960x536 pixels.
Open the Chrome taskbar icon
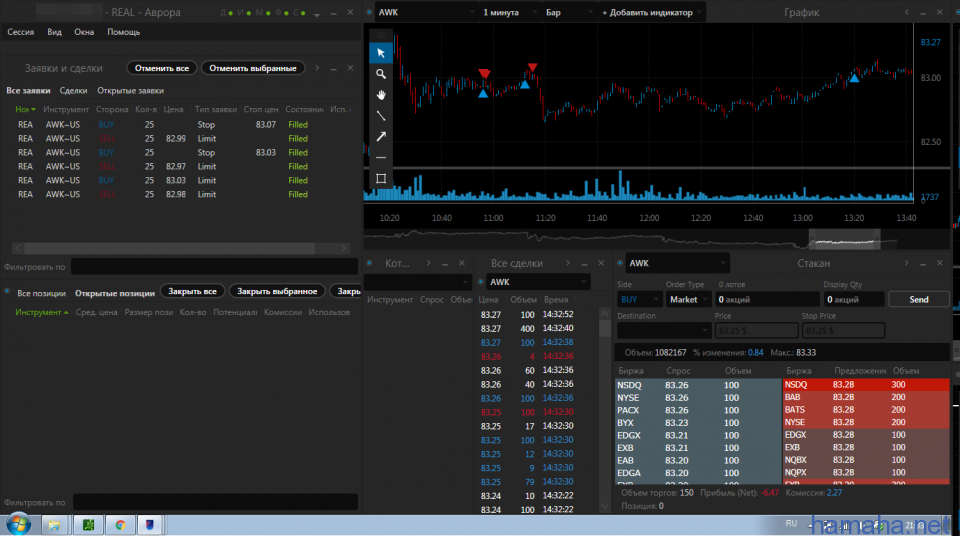point(120,525)
